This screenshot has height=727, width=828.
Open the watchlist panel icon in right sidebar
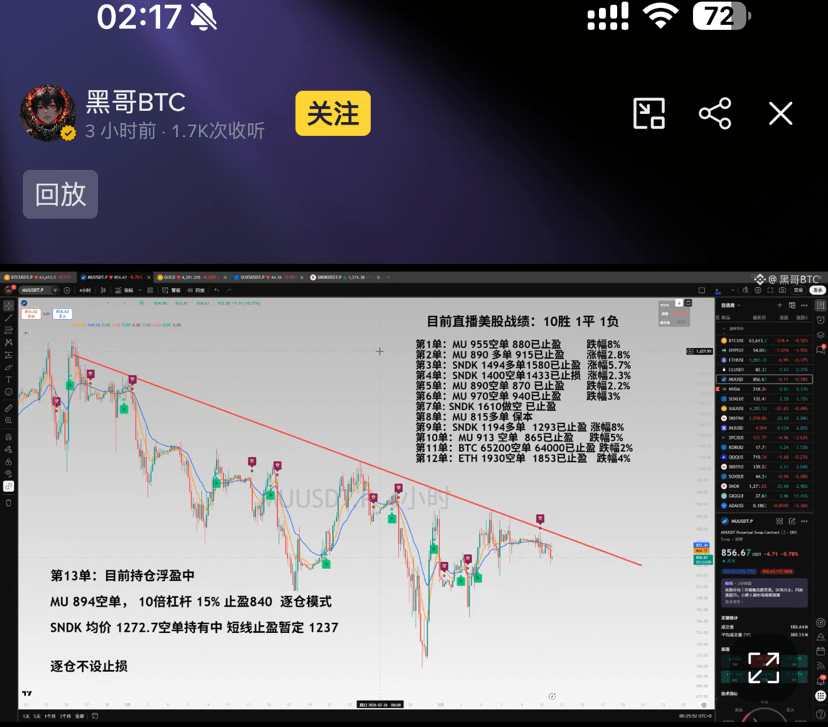821,305
